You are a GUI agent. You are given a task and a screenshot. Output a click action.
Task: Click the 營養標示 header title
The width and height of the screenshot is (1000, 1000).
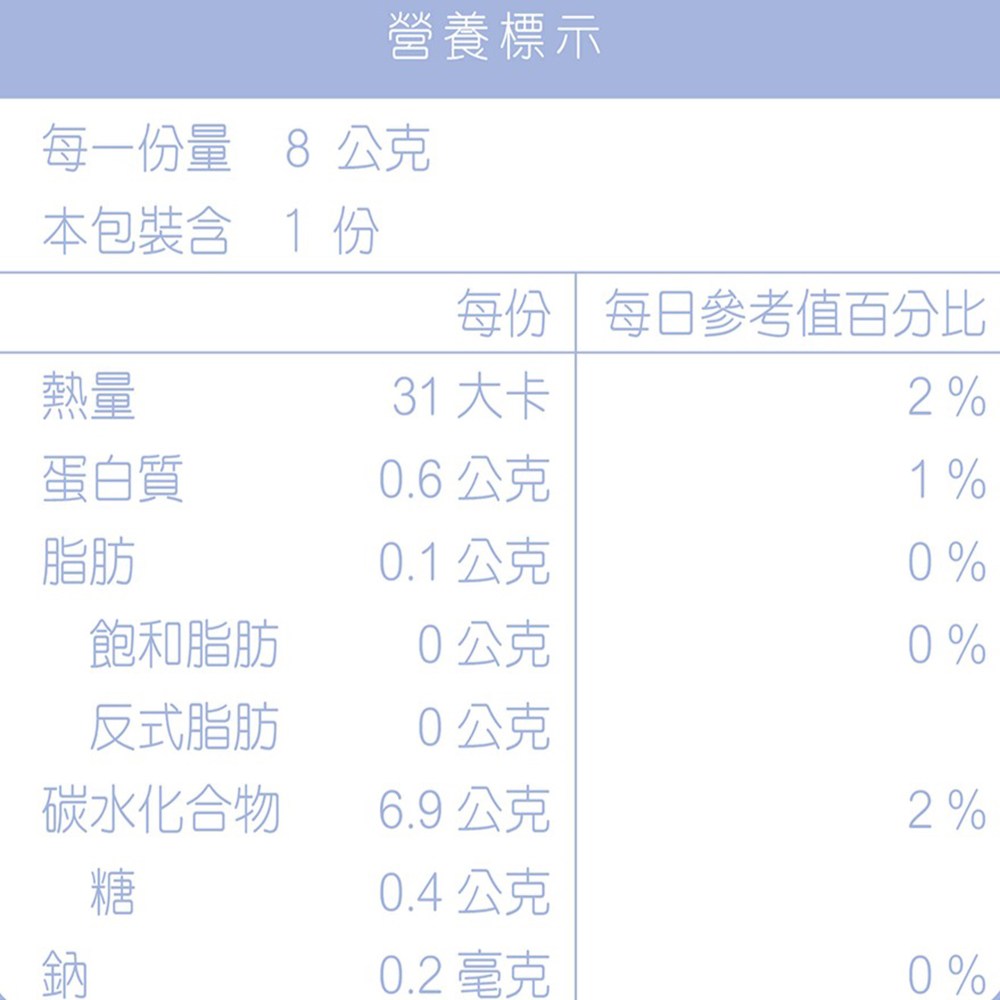(496, 40)
